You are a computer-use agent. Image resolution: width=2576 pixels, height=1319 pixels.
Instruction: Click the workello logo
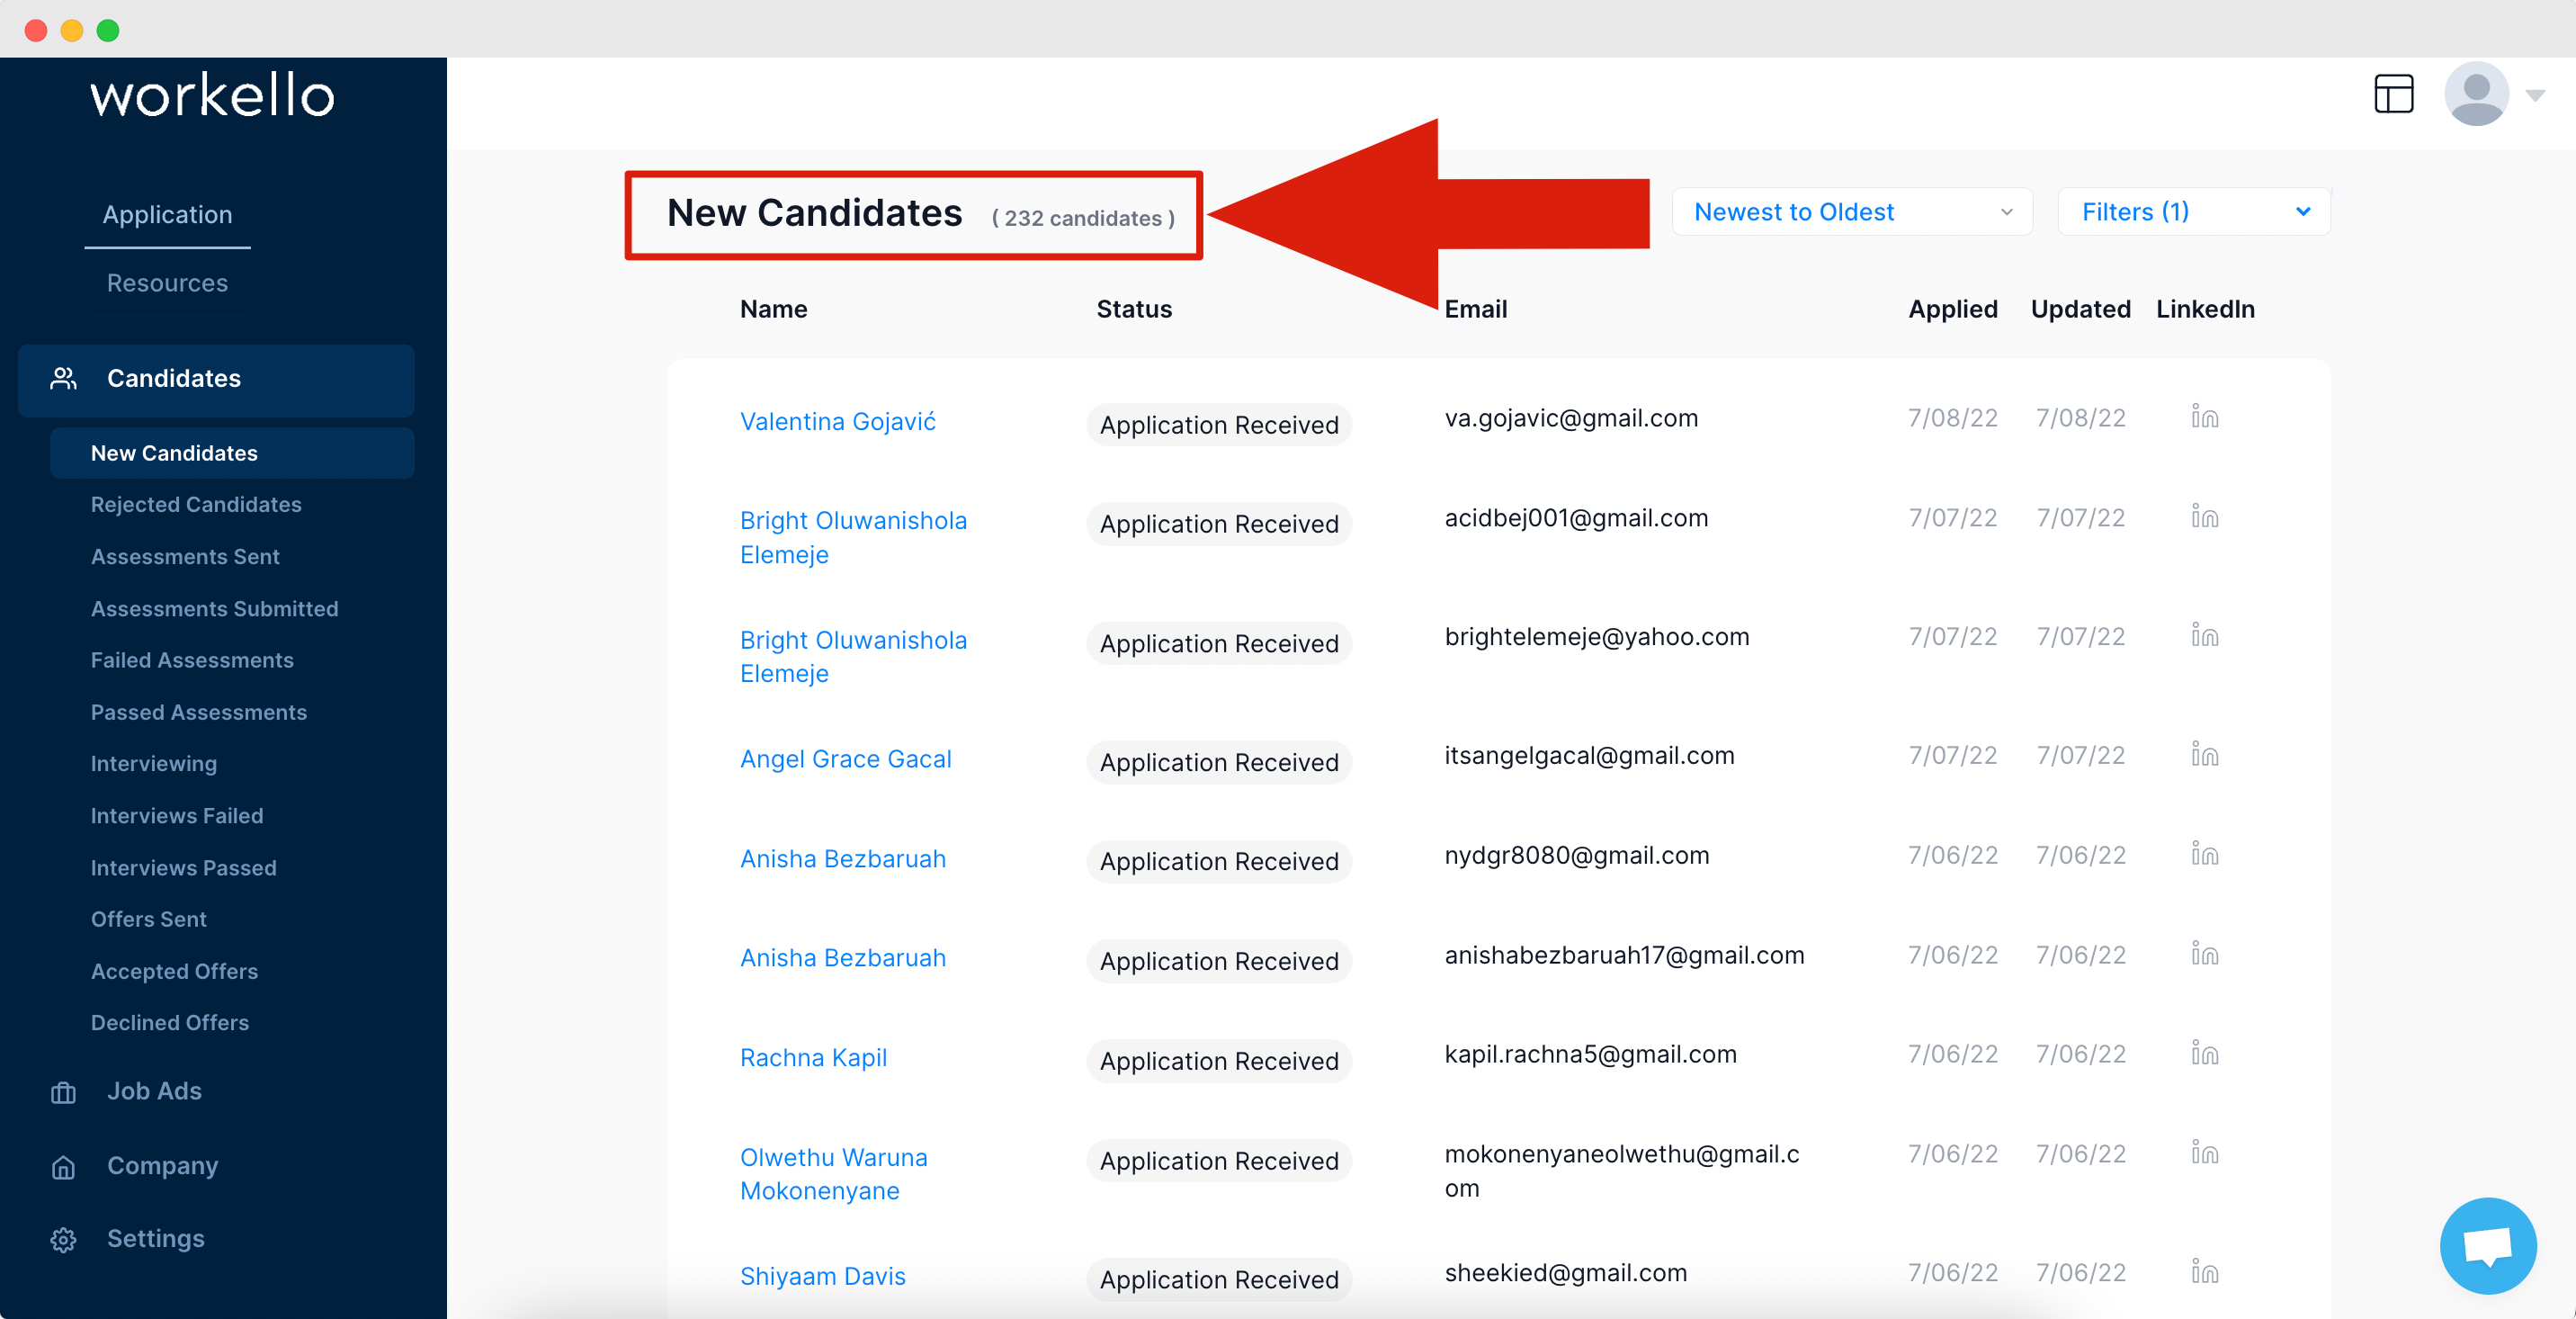click(212, 95)
